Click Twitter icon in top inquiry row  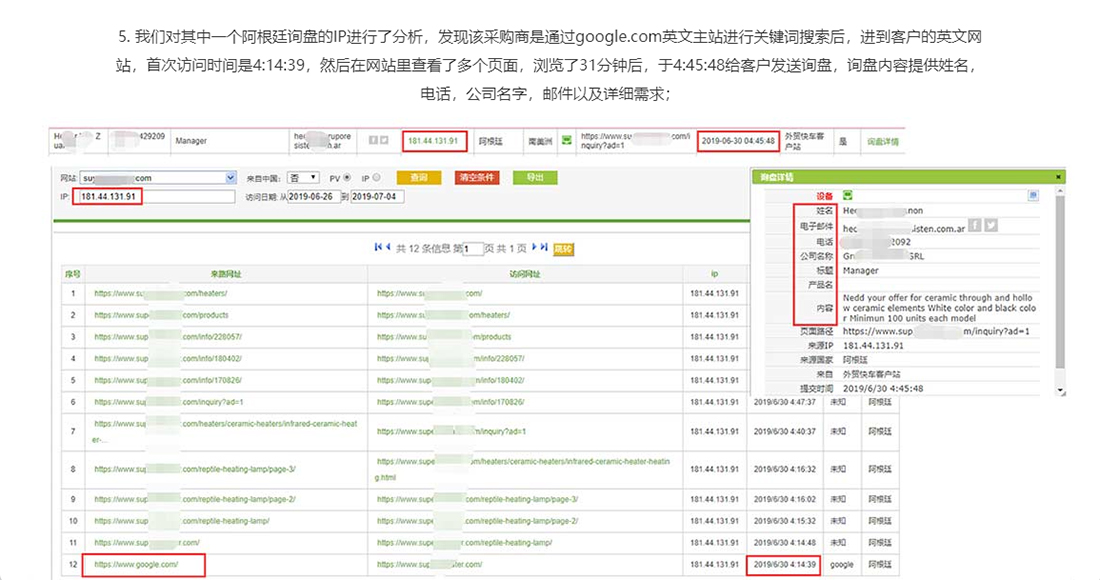385,141
